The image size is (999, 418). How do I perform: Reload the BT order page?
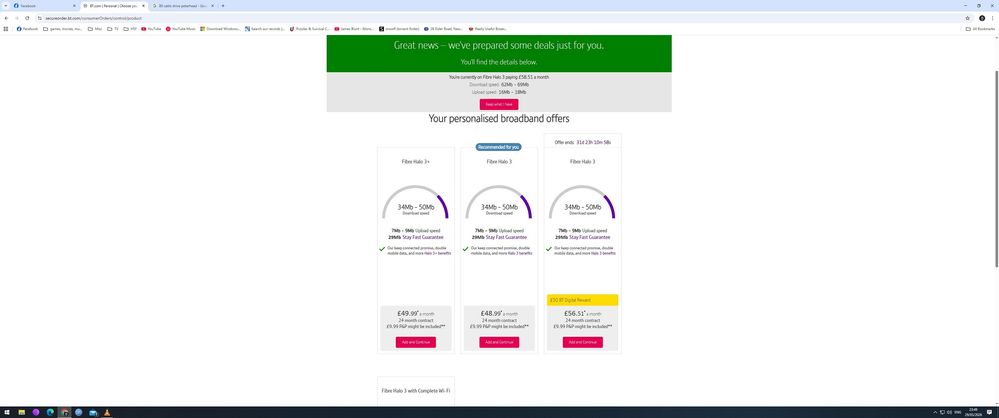pyautogui.click(x=27, y=18)
